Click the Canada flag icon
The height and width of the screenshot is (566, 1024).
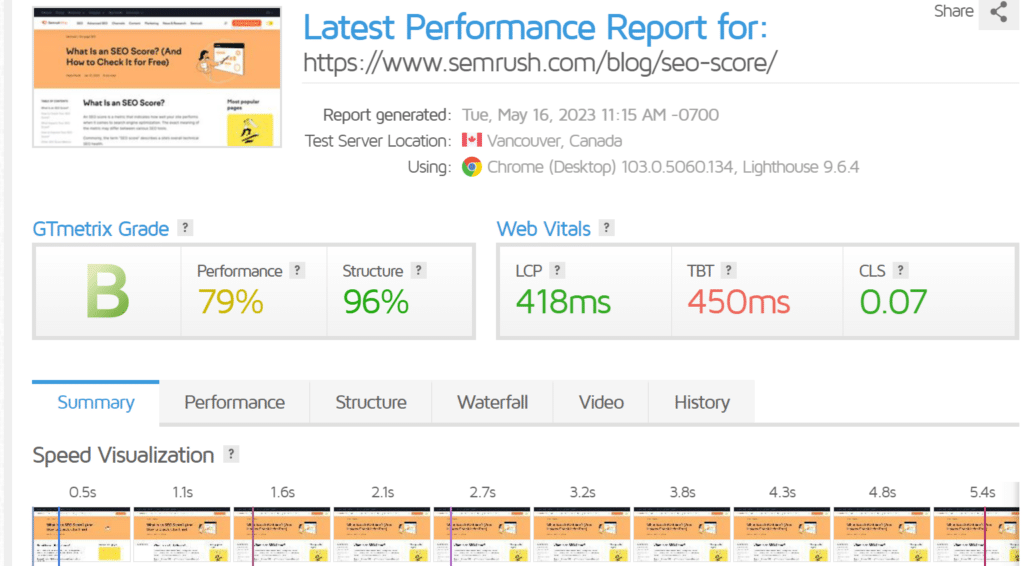[472, 140]
